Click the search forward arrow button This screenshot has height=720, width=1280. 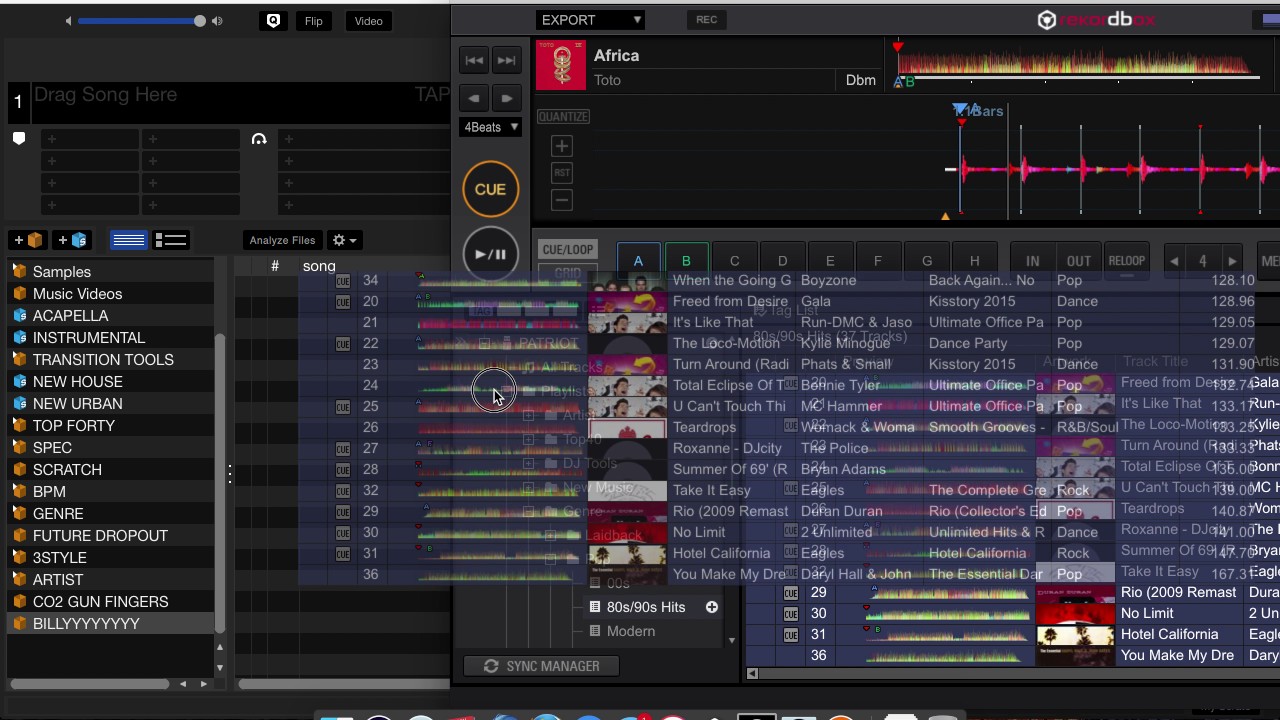pyautogui.click(x=506, y=98)
